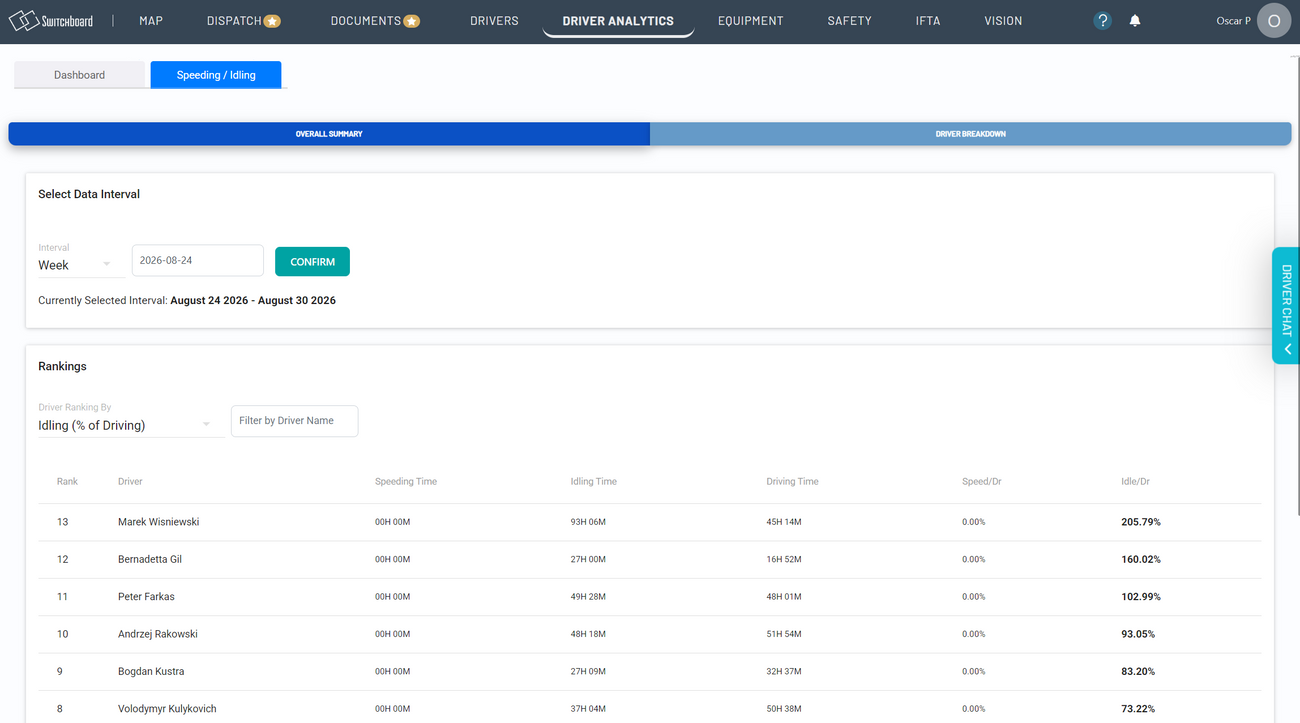The image size is (1300, 723).
Task: Open the help question mark icon
Action: pyautogui.click(x=1102, y=20)
